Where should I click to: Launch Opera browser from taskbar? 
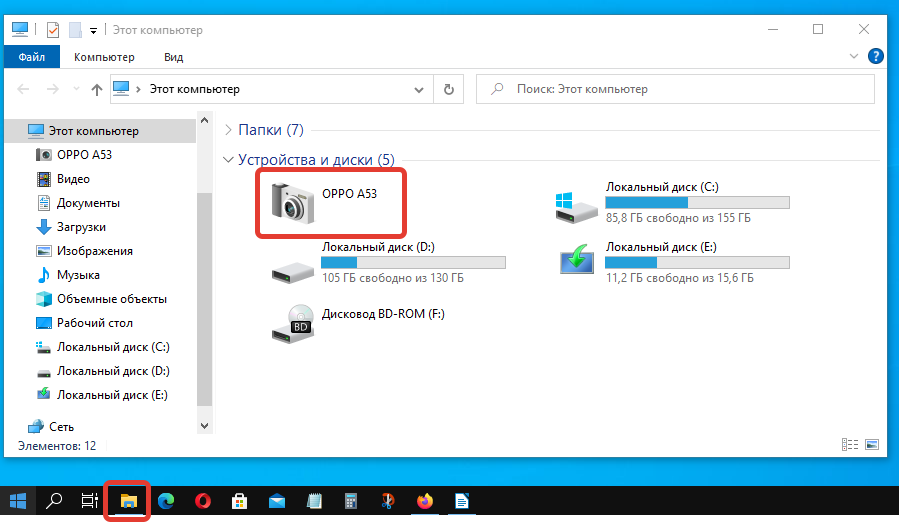pyautogui.click(x=202, y=502)
